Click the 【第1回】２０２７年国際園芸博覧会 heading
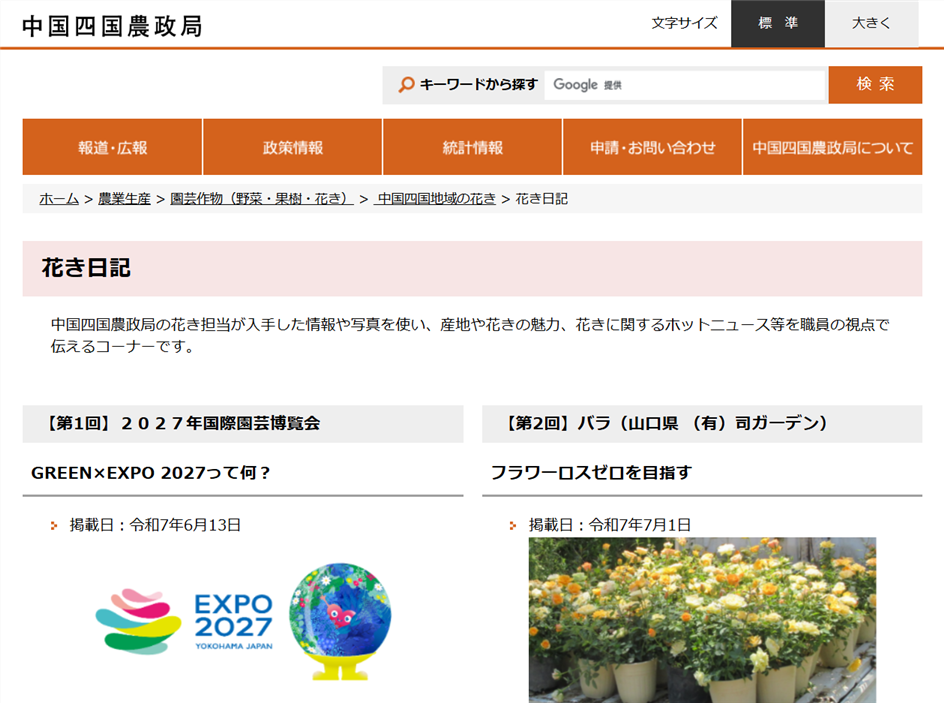This screenshot has height=703, width=944. (183, 423)
